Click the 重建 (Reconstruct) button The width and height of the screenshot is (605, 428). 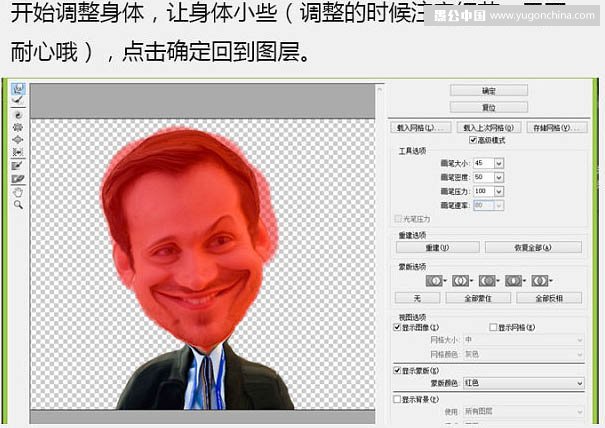(438, 247)
